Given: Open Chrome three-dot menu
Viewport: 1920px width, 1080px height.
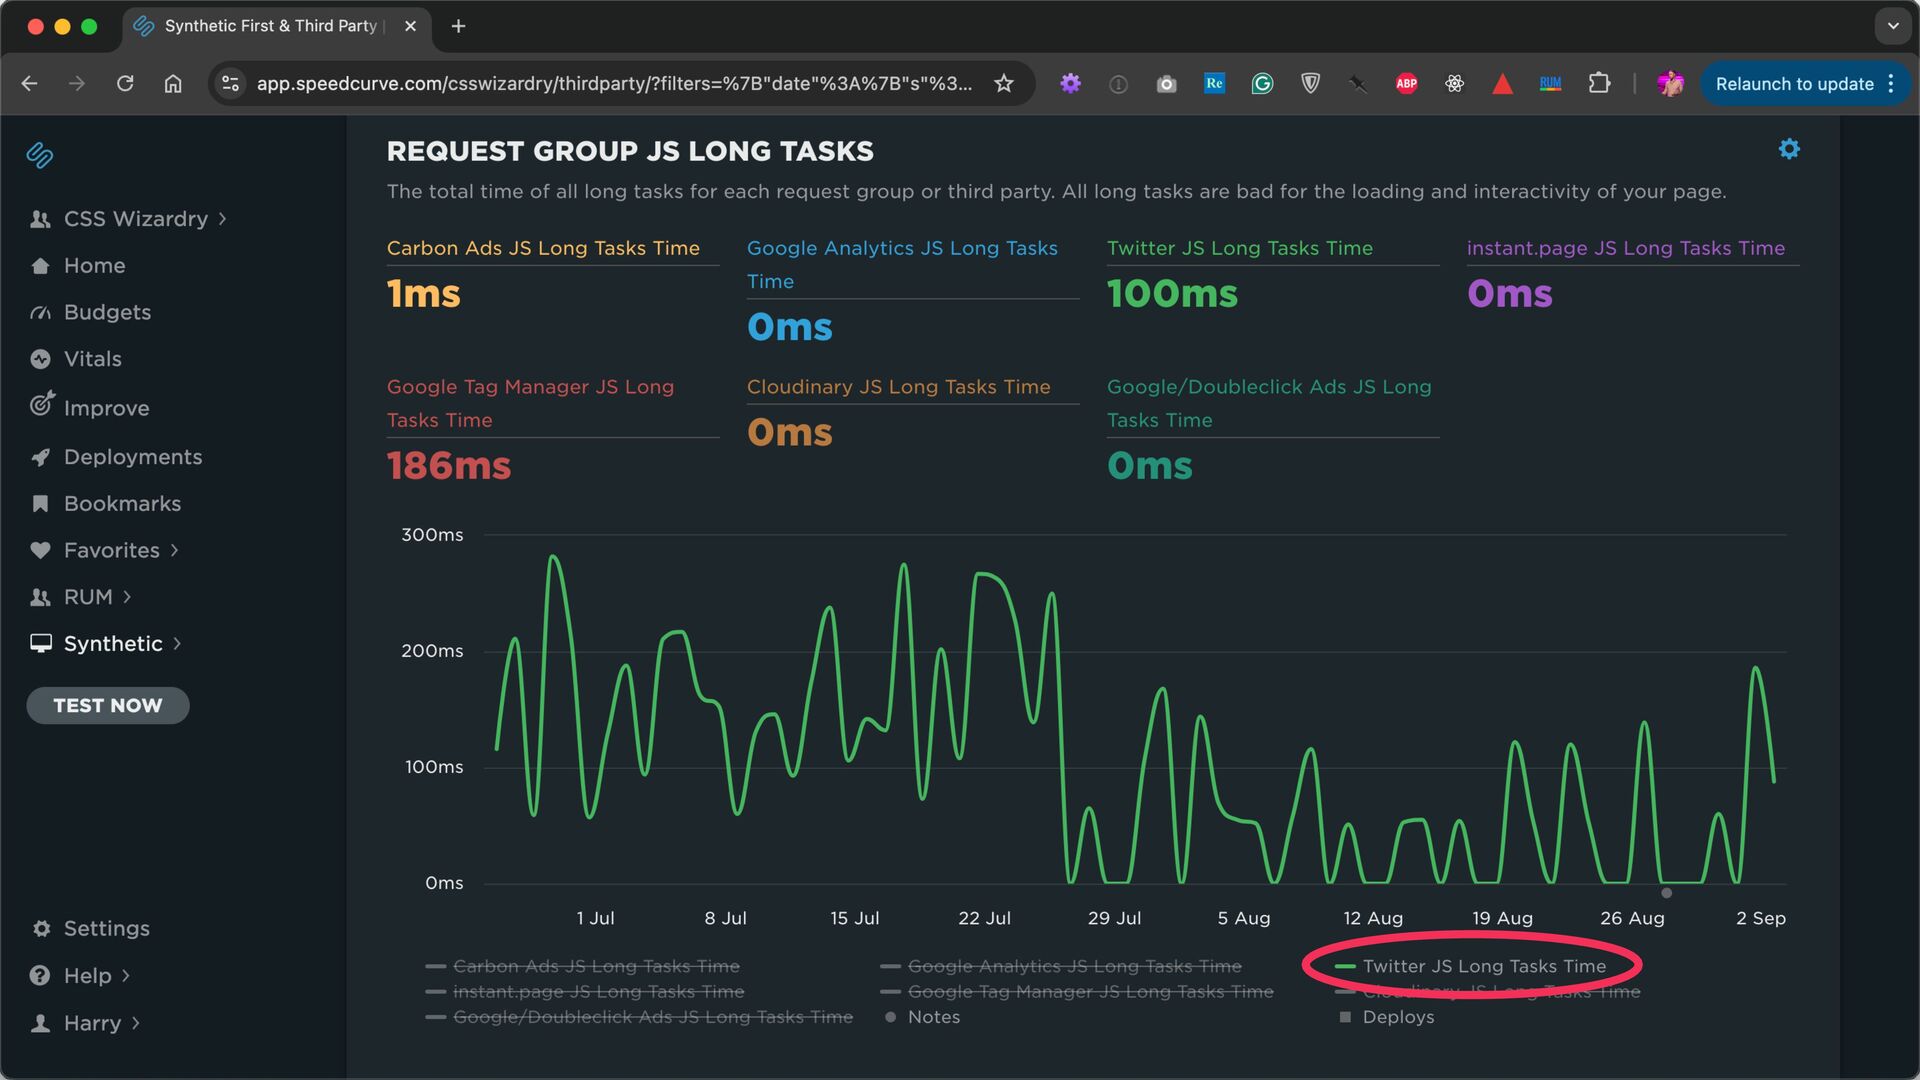Looking at the screenshot, I should [x=1891, y=84].
